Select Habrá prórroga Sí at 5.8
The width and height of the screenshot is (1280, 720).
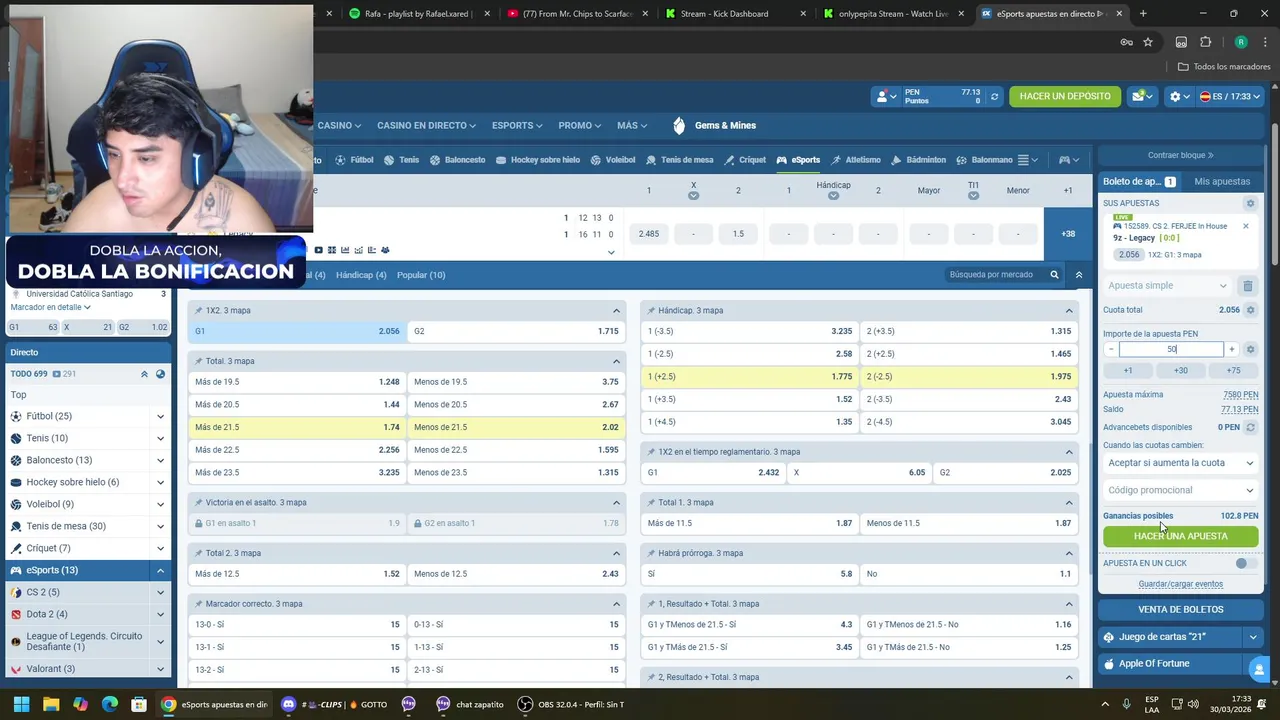click(749, 574)
